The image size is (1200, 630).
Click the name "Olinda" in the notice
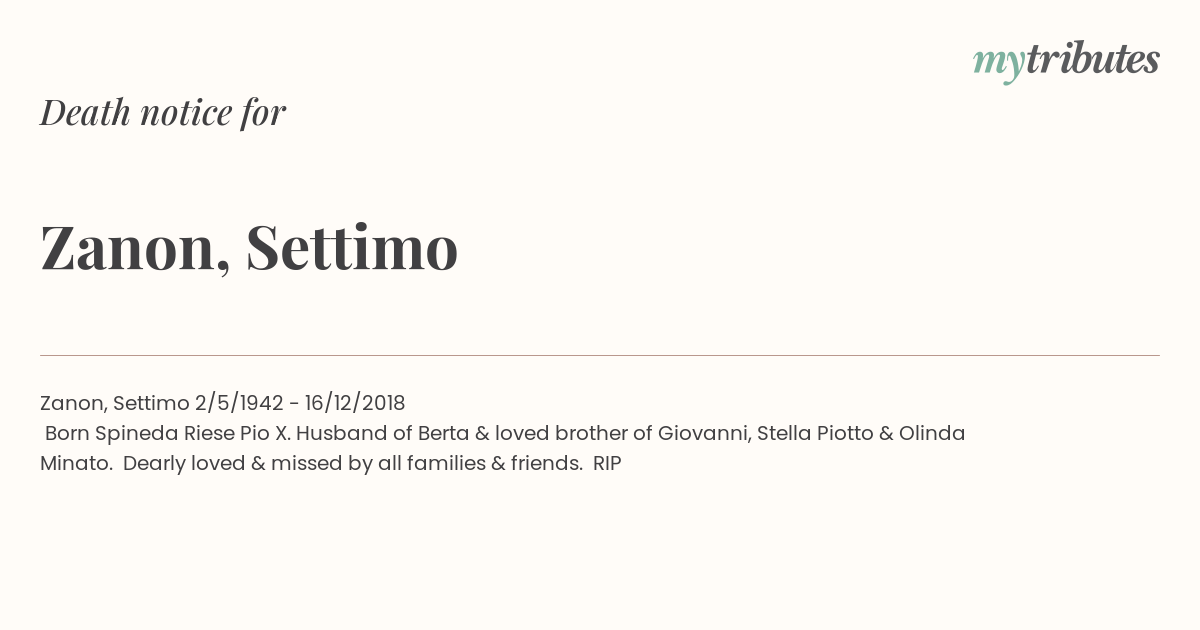tap(932, 433)
